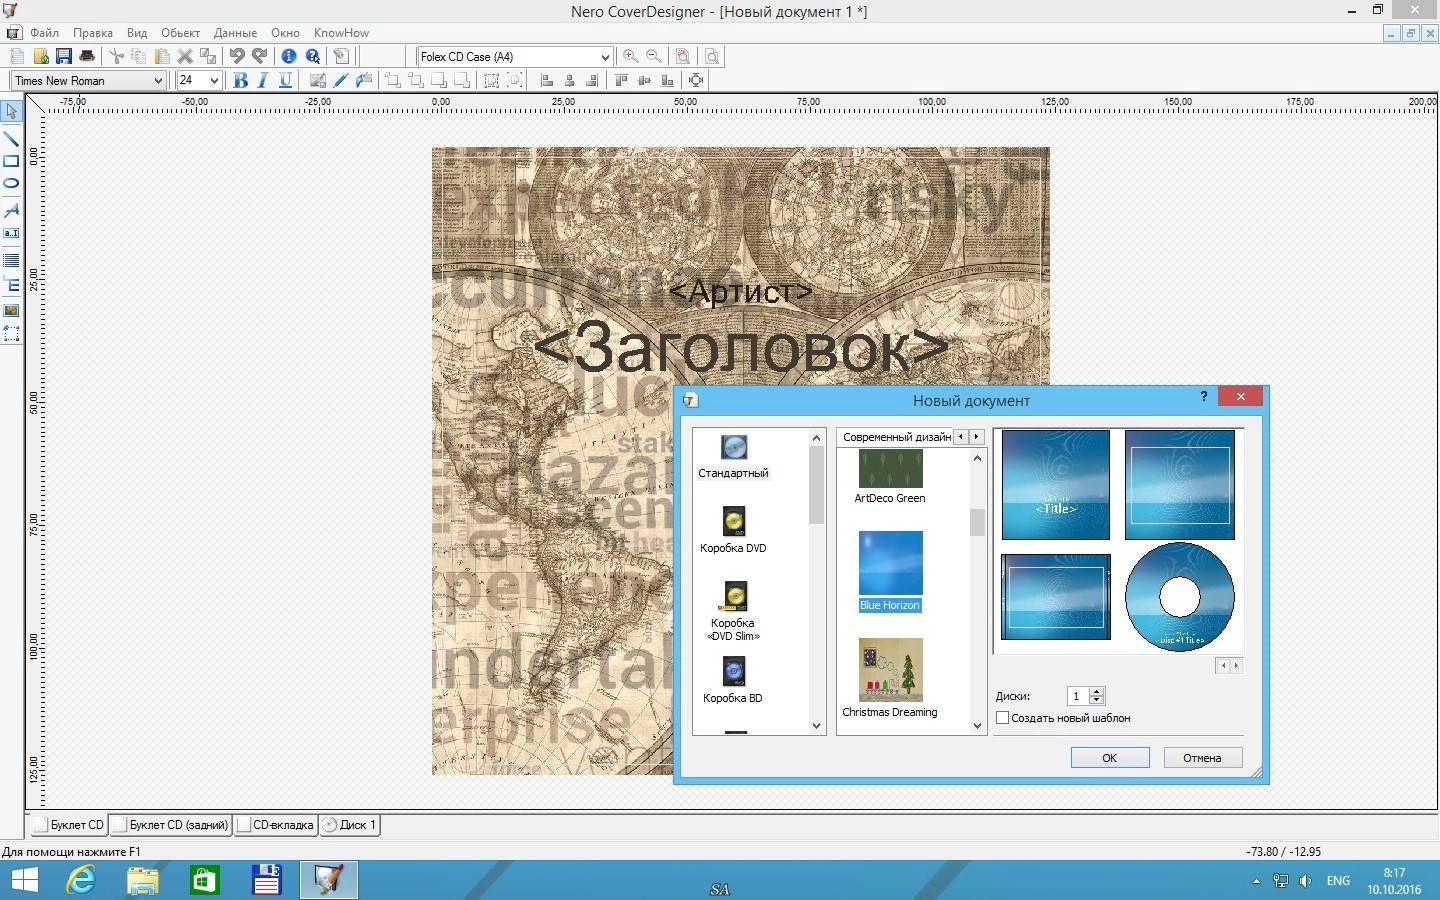This screenshot has height=900, width=1440.
Task: Choose the Коробка BD document type
Action: point(734,681)
